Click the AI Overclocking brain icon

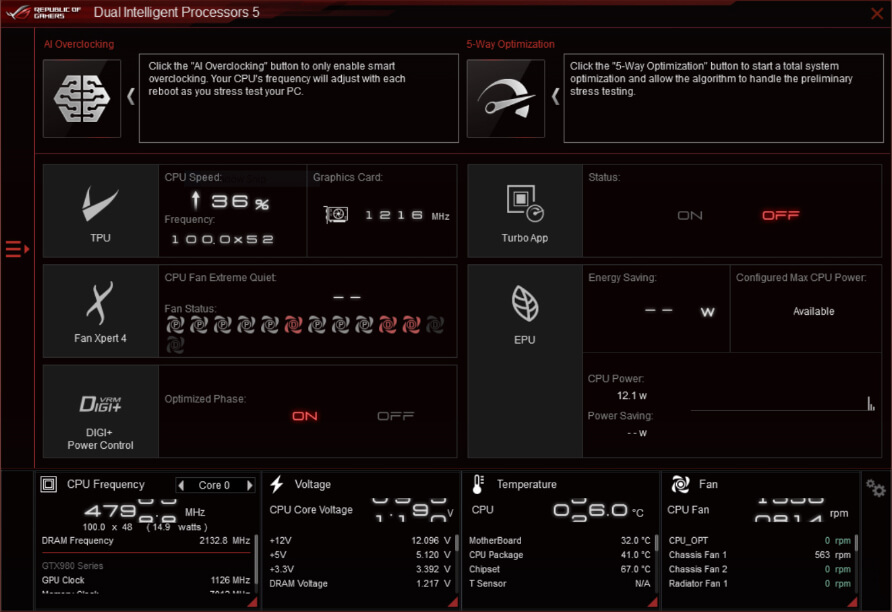82,98
